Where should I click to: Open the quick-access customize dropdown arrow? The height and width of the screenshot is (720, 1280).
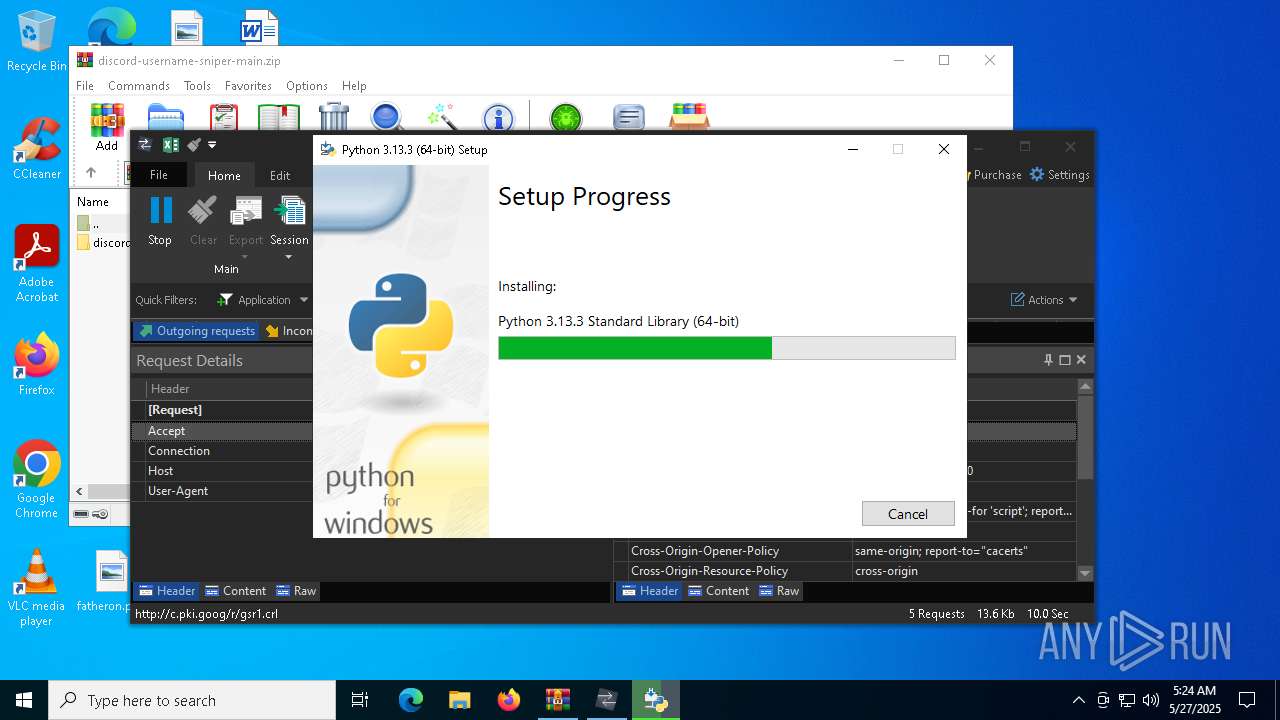point(212,145)
